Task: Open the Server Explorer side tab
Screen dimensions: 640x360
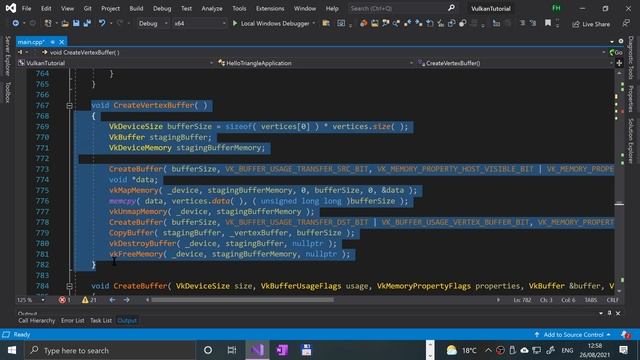Action: (7, 56)
